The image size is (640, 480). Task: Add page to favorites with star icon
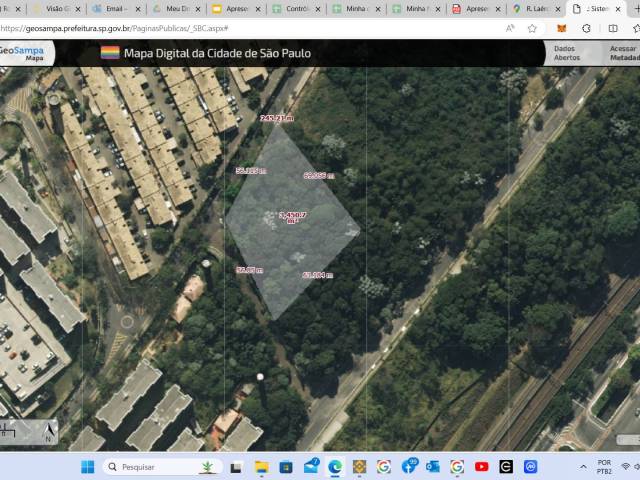pyautogui.click(x=532, y=28)
